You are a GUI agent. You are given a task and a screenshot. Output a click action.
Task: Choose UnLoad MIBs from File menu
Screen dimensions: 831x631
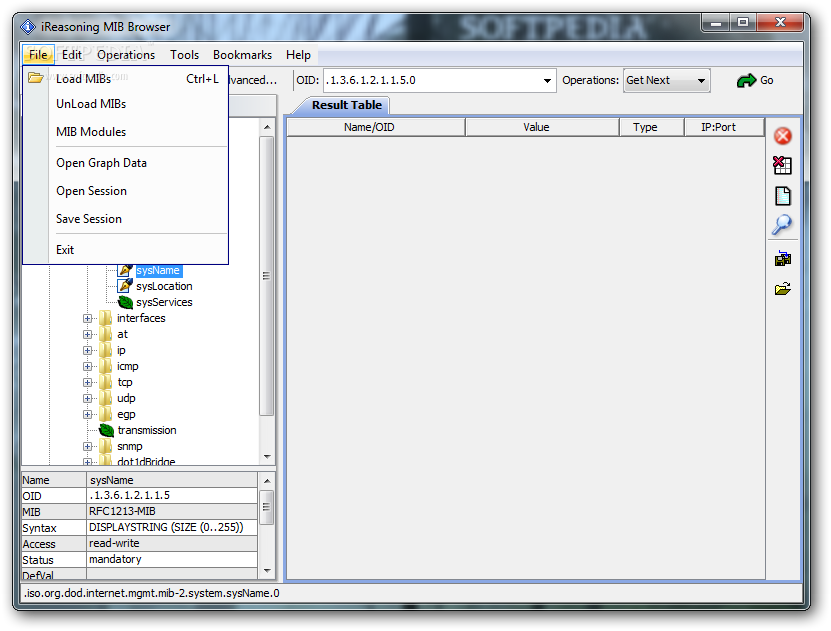click(126, 104)
